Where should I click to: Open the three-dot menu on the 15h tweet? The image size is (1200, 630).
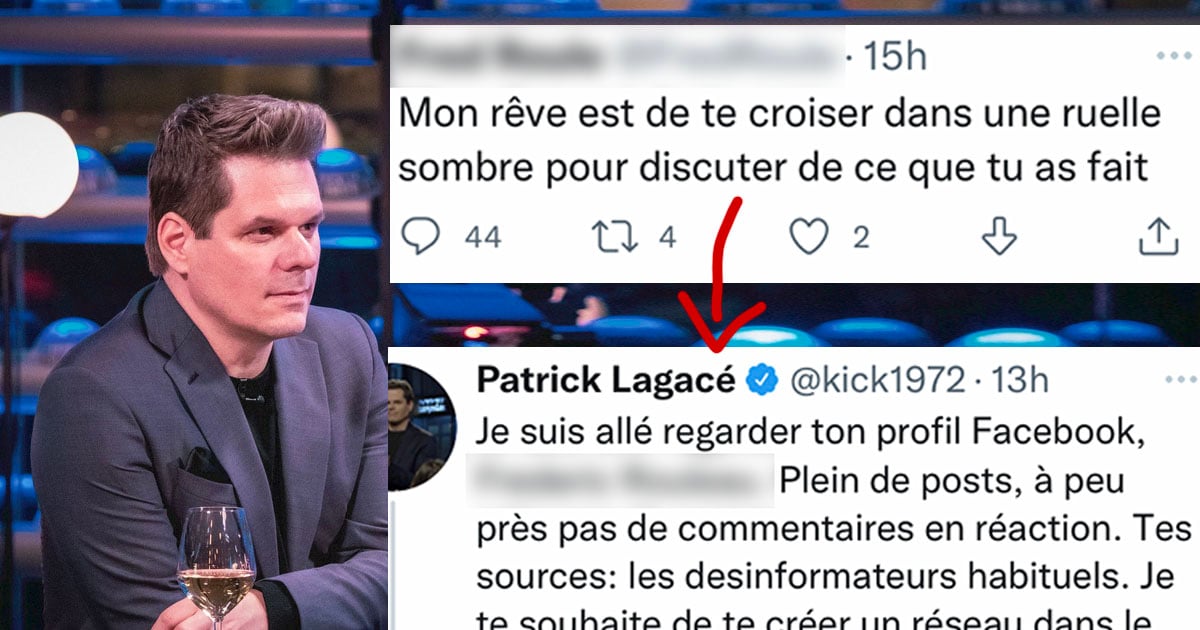pos(1173,56)
